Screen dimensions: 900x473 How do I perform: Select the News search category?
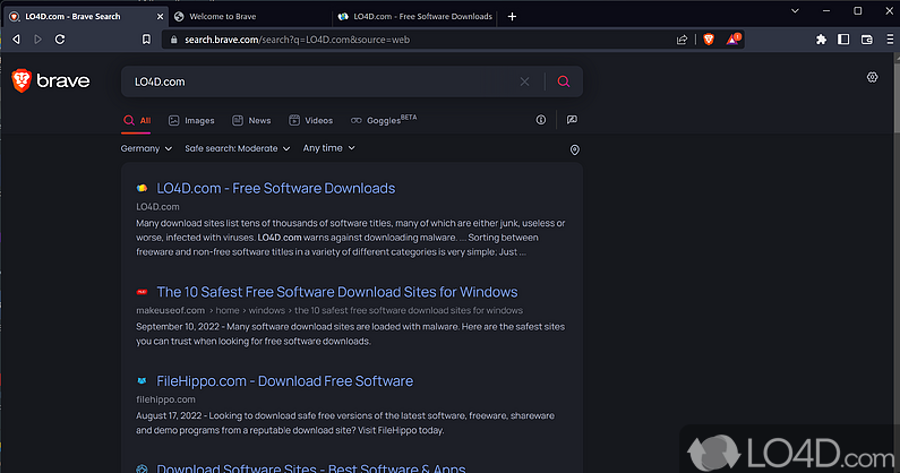(251, 121)
